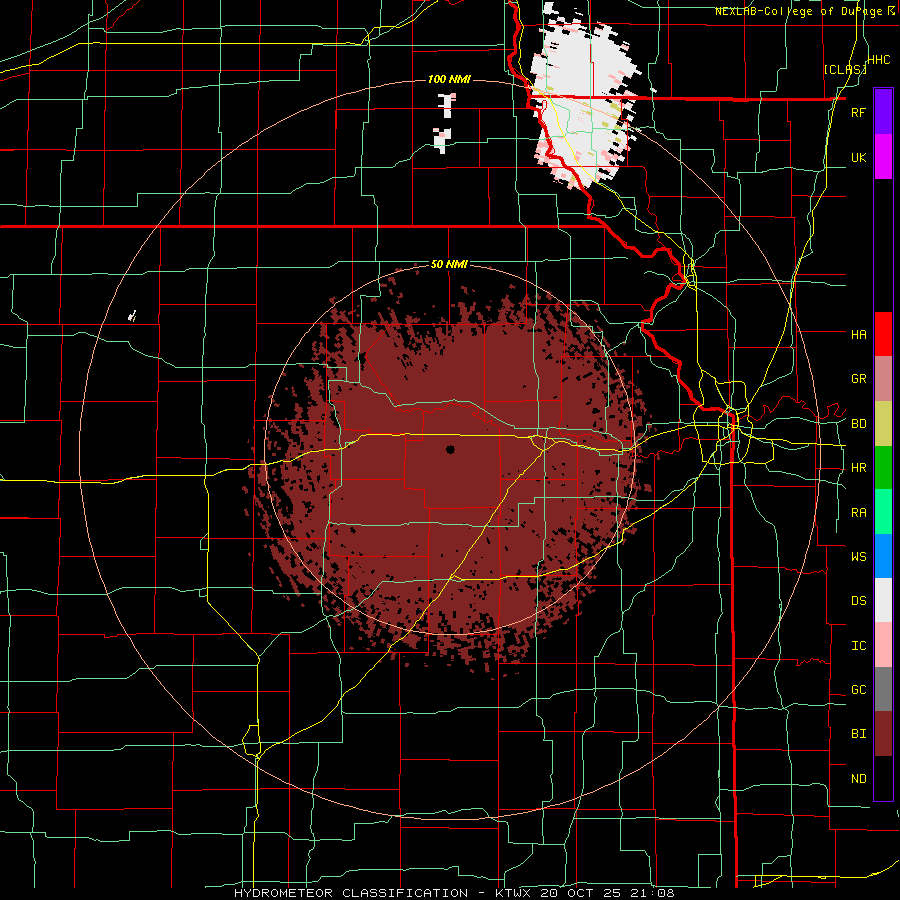The height and width of the screenshot is (900, 900).
Task: Select the yellow BD legend color block
Action: (x=883, y=424)
